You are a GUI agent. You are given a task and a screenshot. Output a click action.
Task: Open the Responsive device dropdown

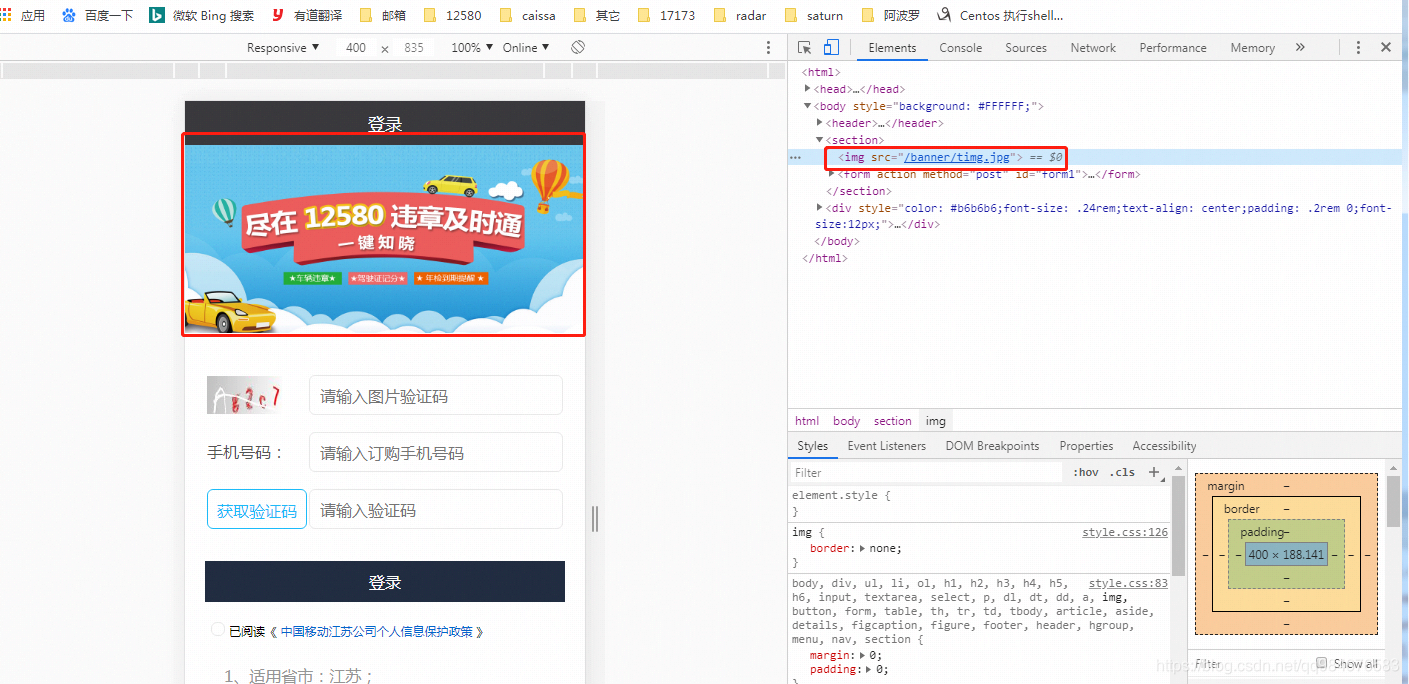[283, 47]
